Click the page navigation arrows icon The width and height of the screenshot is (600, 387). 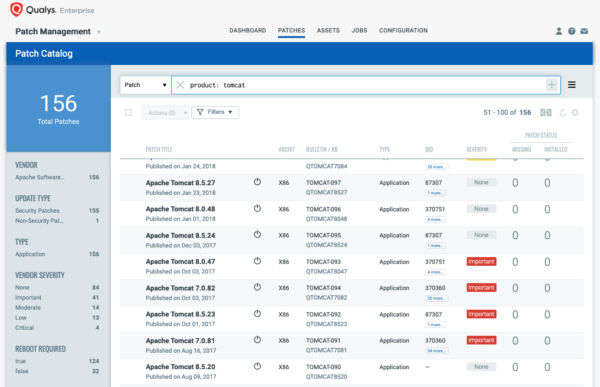click(546, 113)
